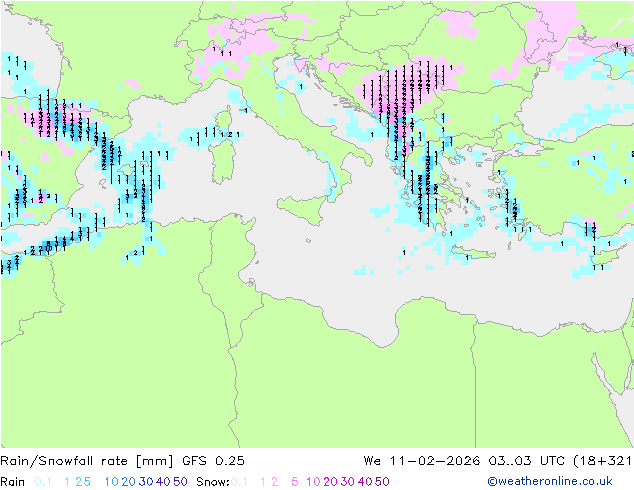This screenshot has width=634, height=490.
Task: Click the 'Rain/Snowfall rate [mm]' map title
Action: point(87,461)
